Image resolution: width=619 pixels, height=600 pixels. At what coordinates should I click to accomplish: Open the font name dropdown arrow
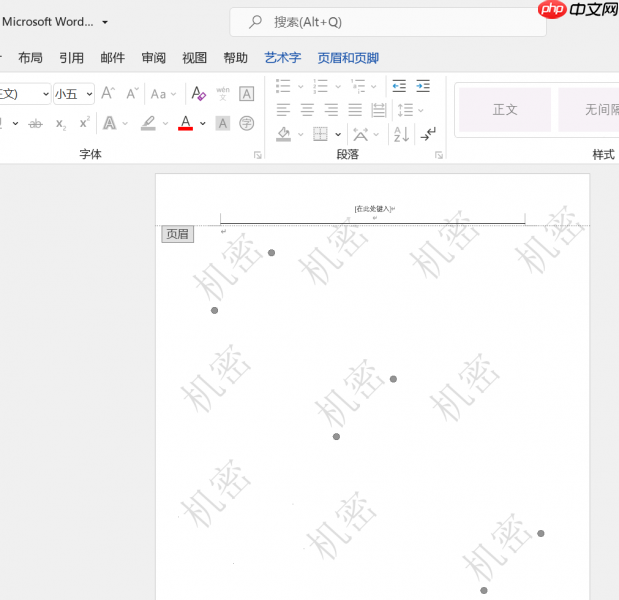tap(46, 94)
